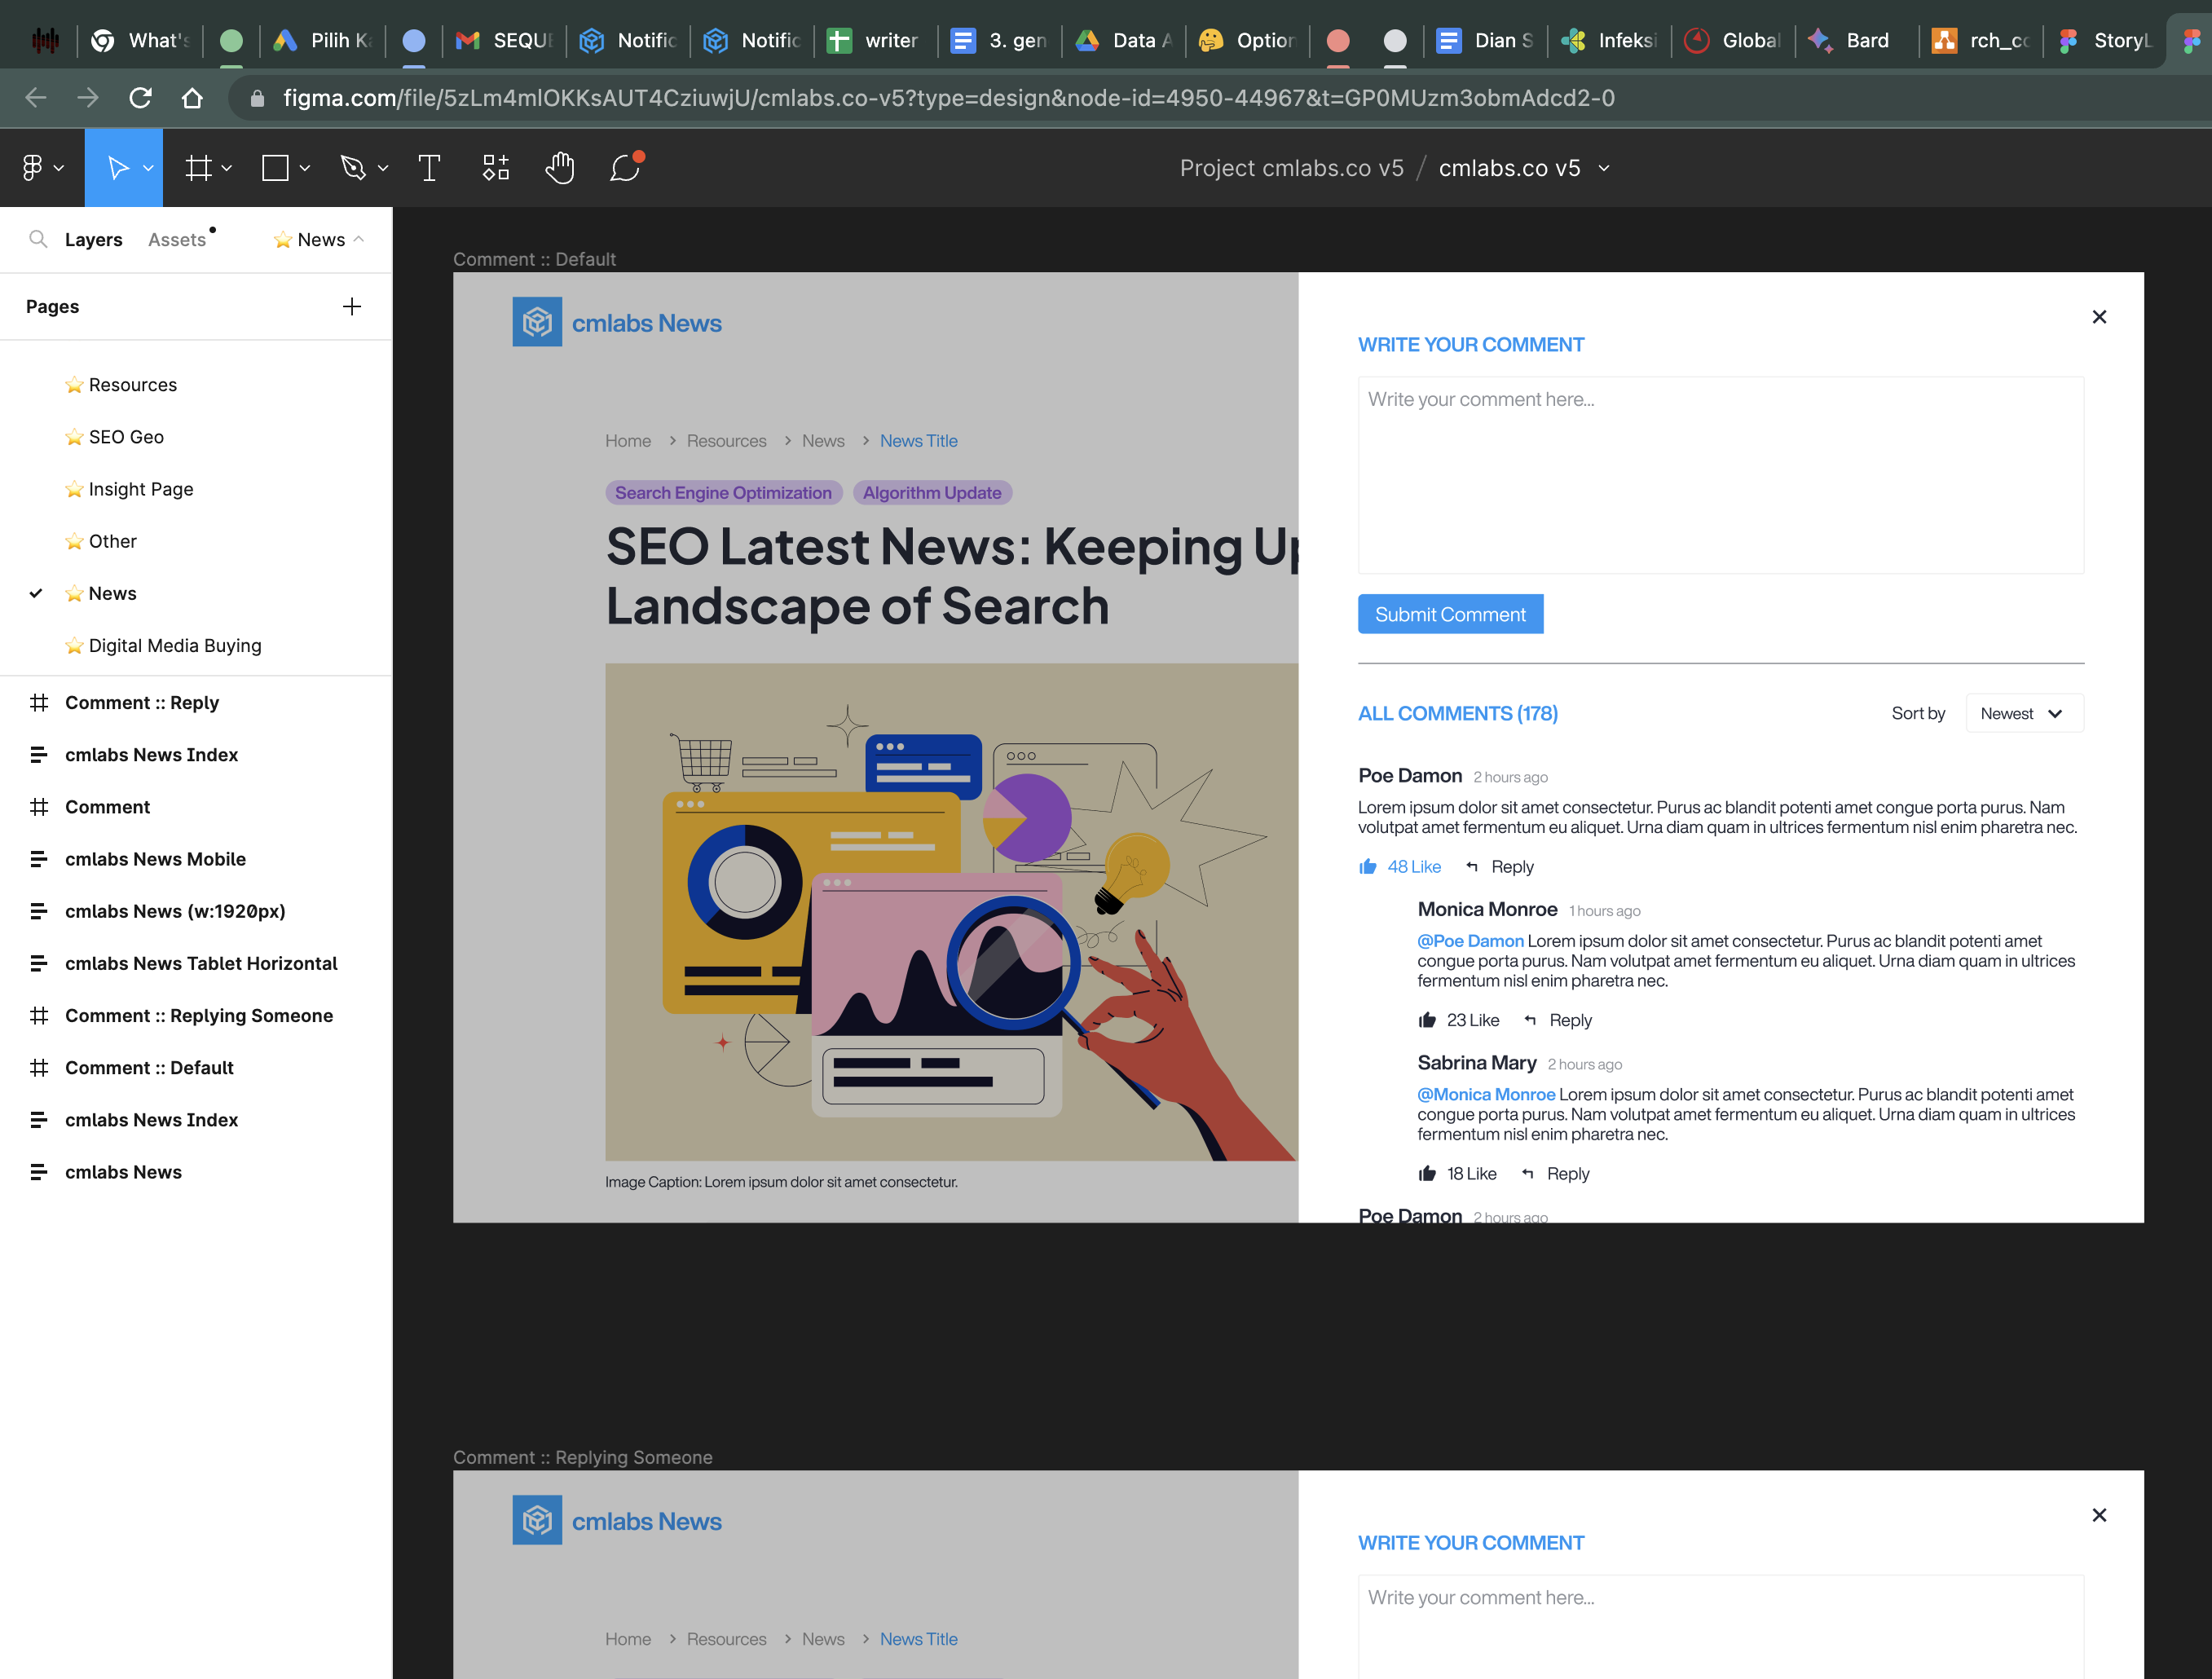Select the Resources page
The image size is (2212, 1679).
pyautogui.click(x=133, y=385)
